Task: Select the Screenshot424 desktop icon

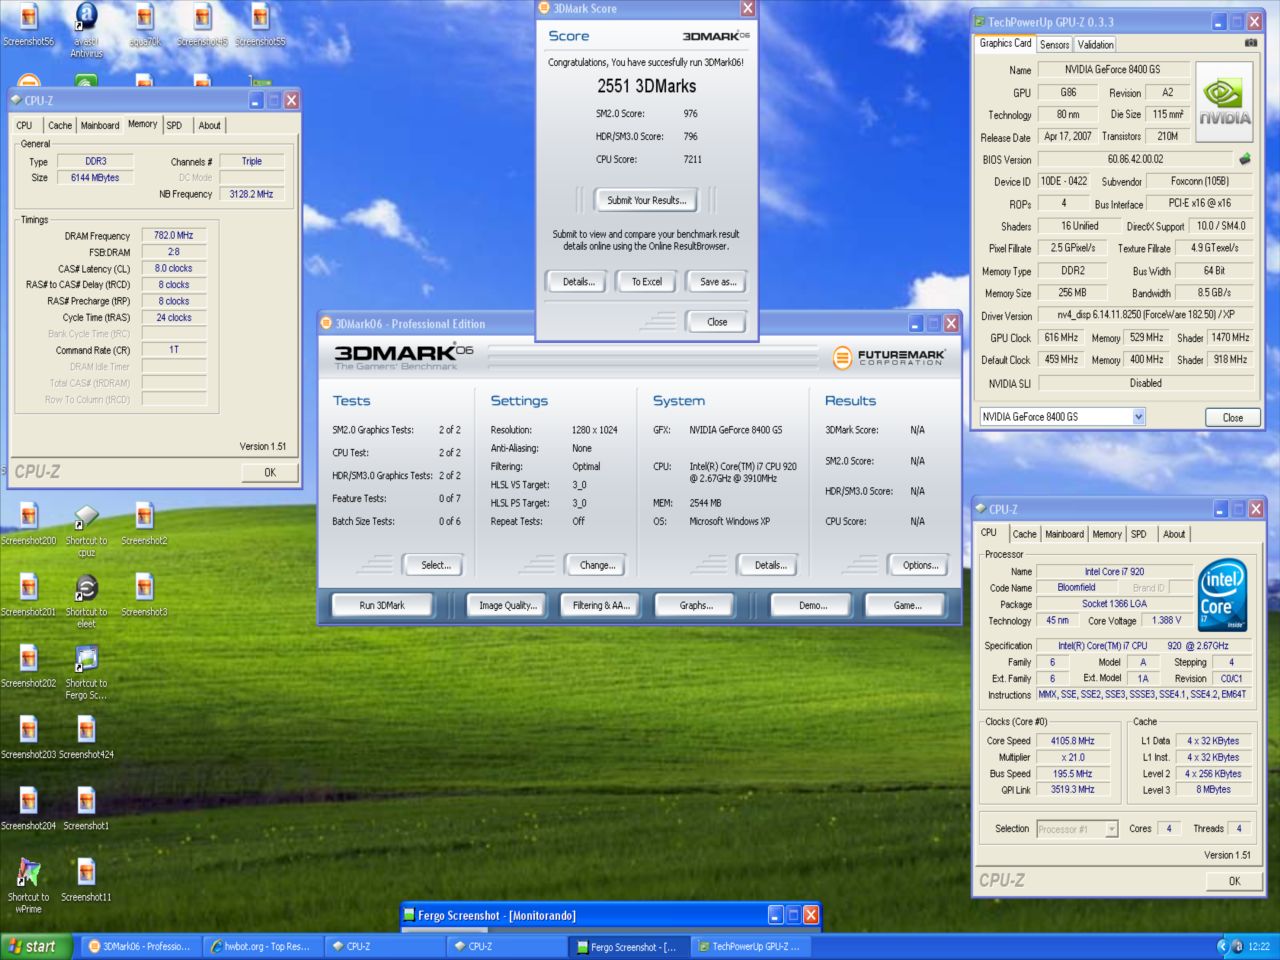Action: [86, 737]
